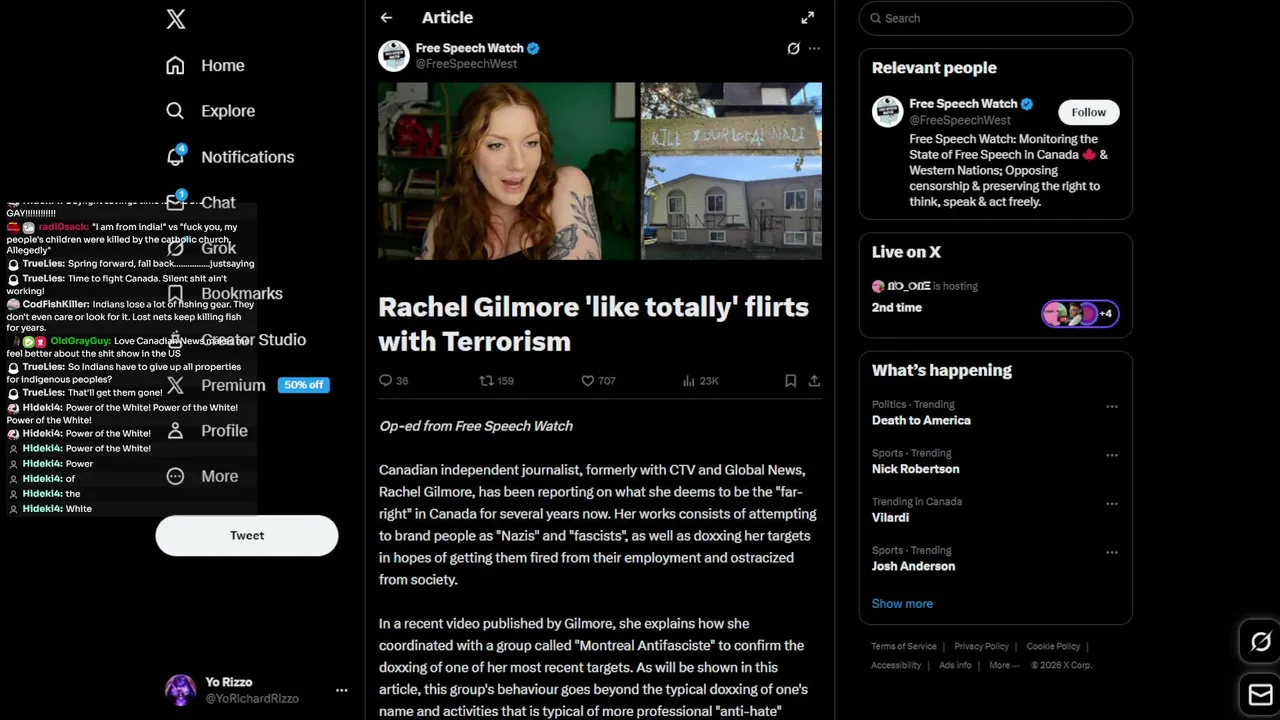Click Free Speech Watch avatar in Relevant people
This screenshot has width=1280, height=720.
[x=888, y=112]
